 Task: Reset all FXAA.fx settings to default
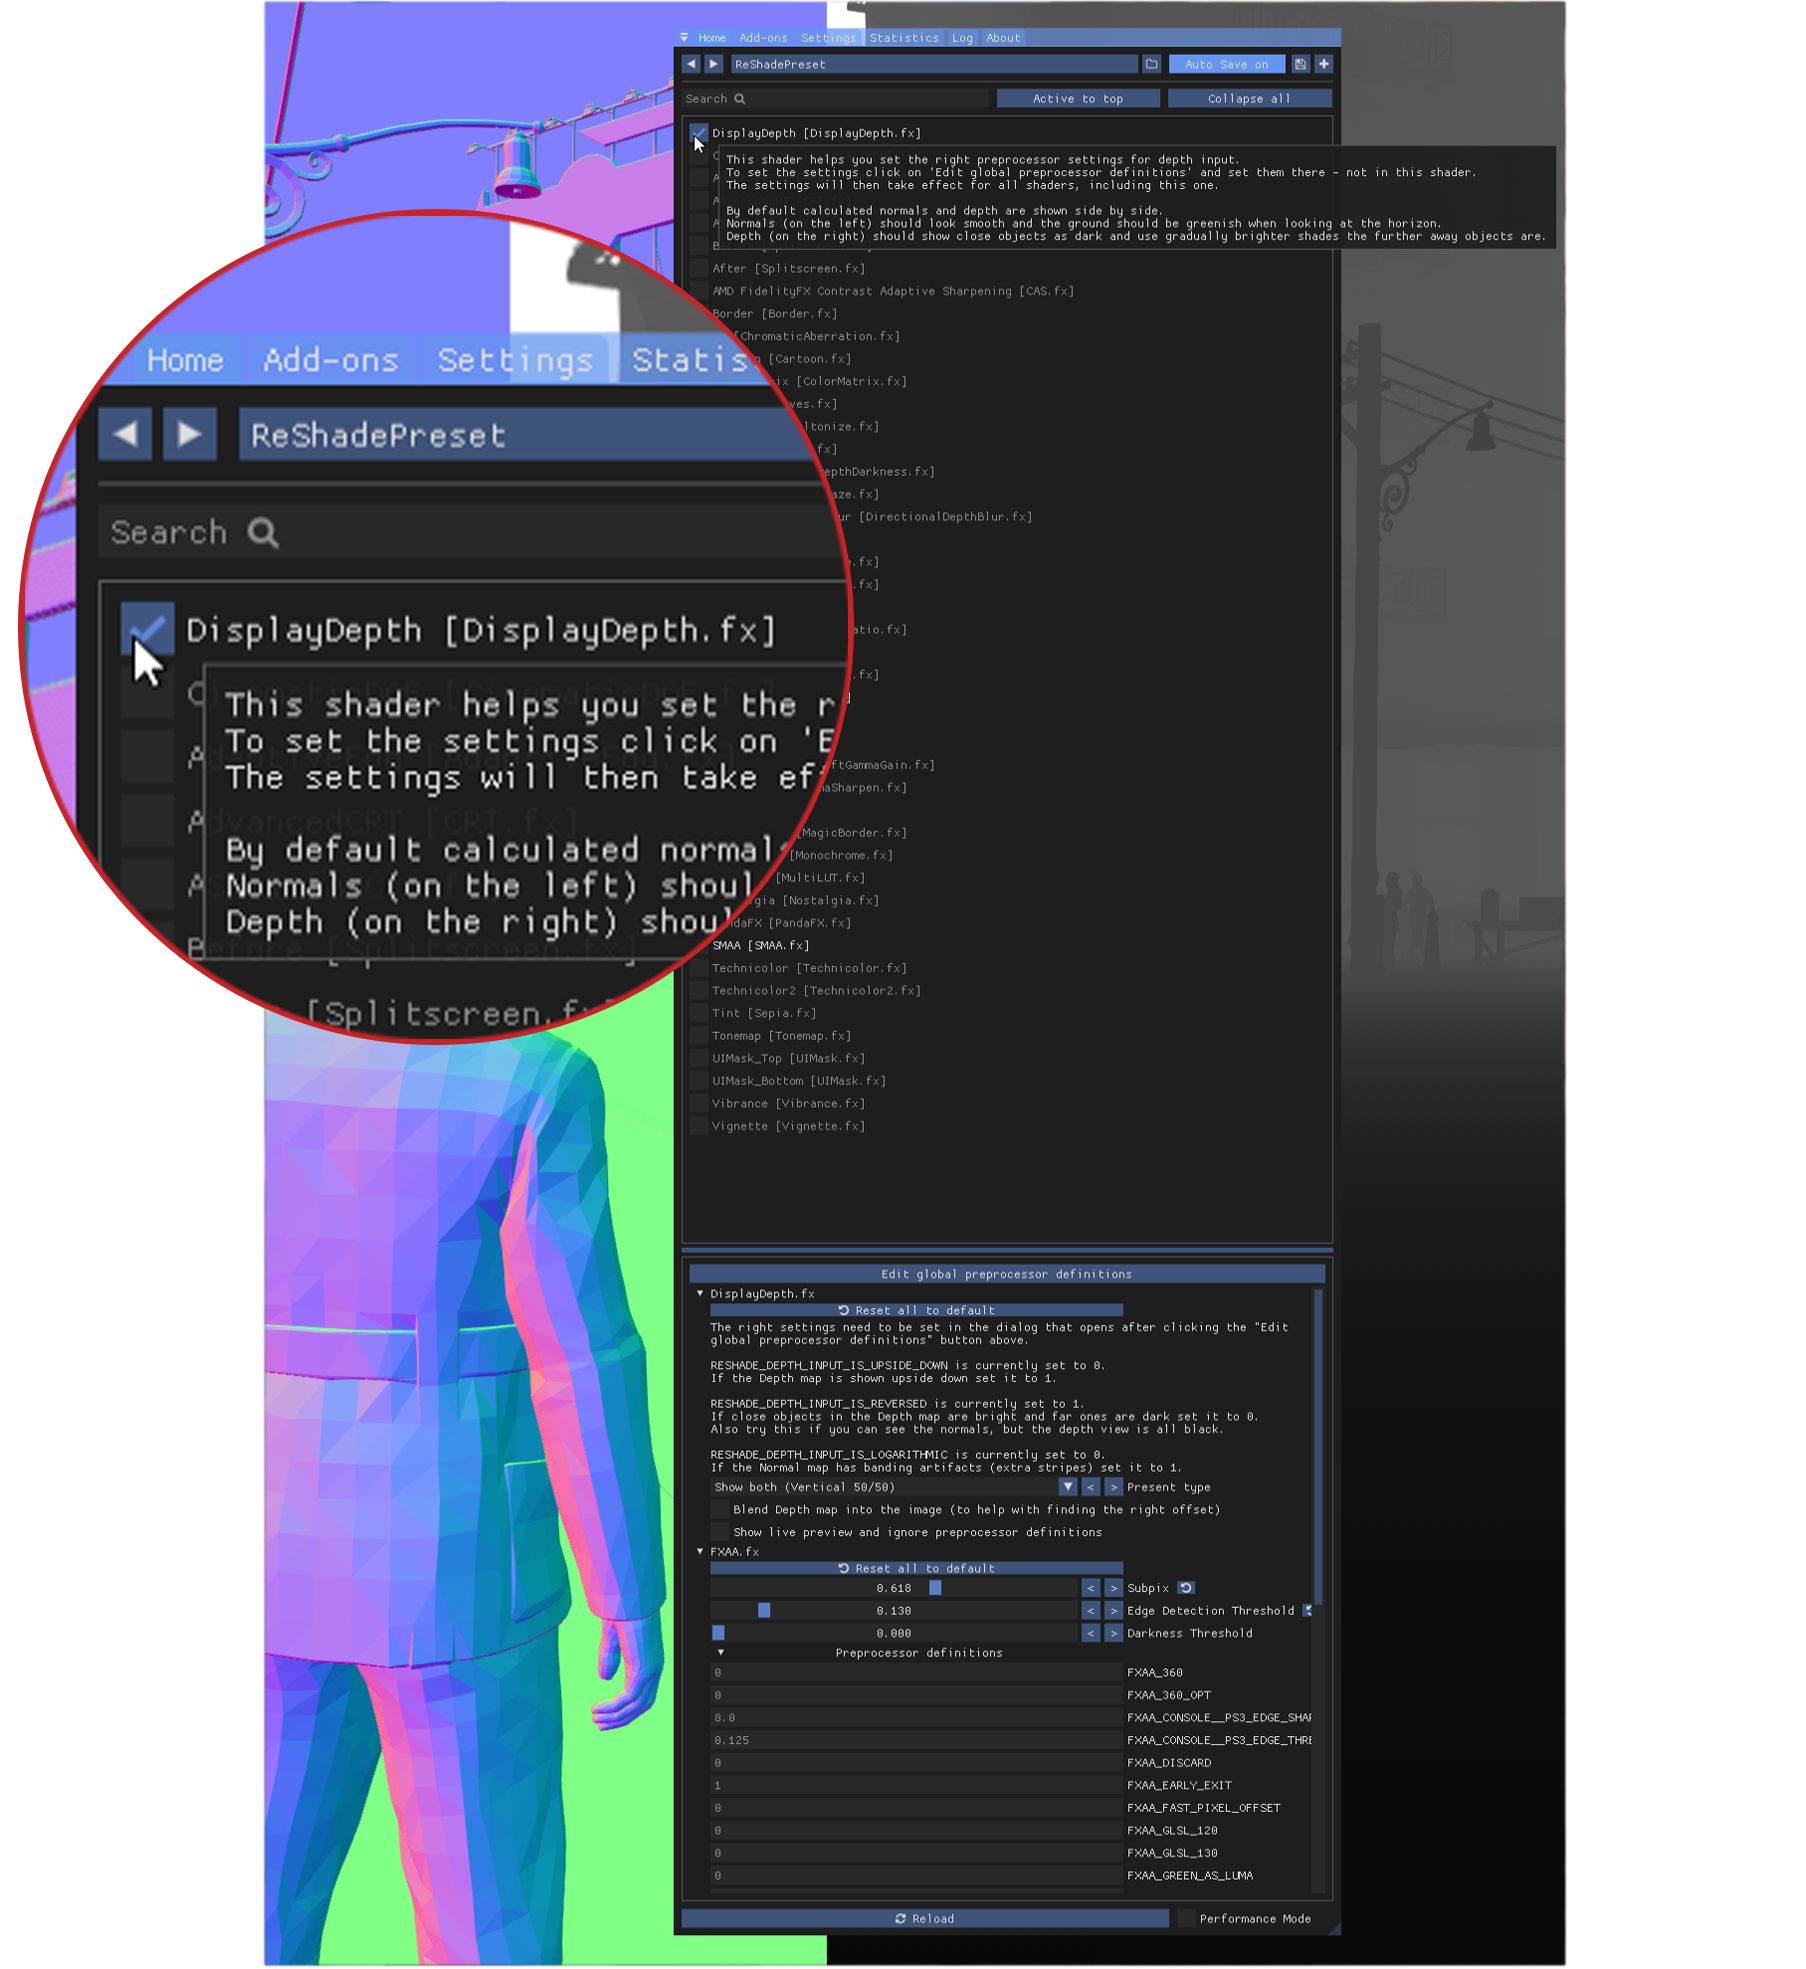click(x=916, y=1568)
